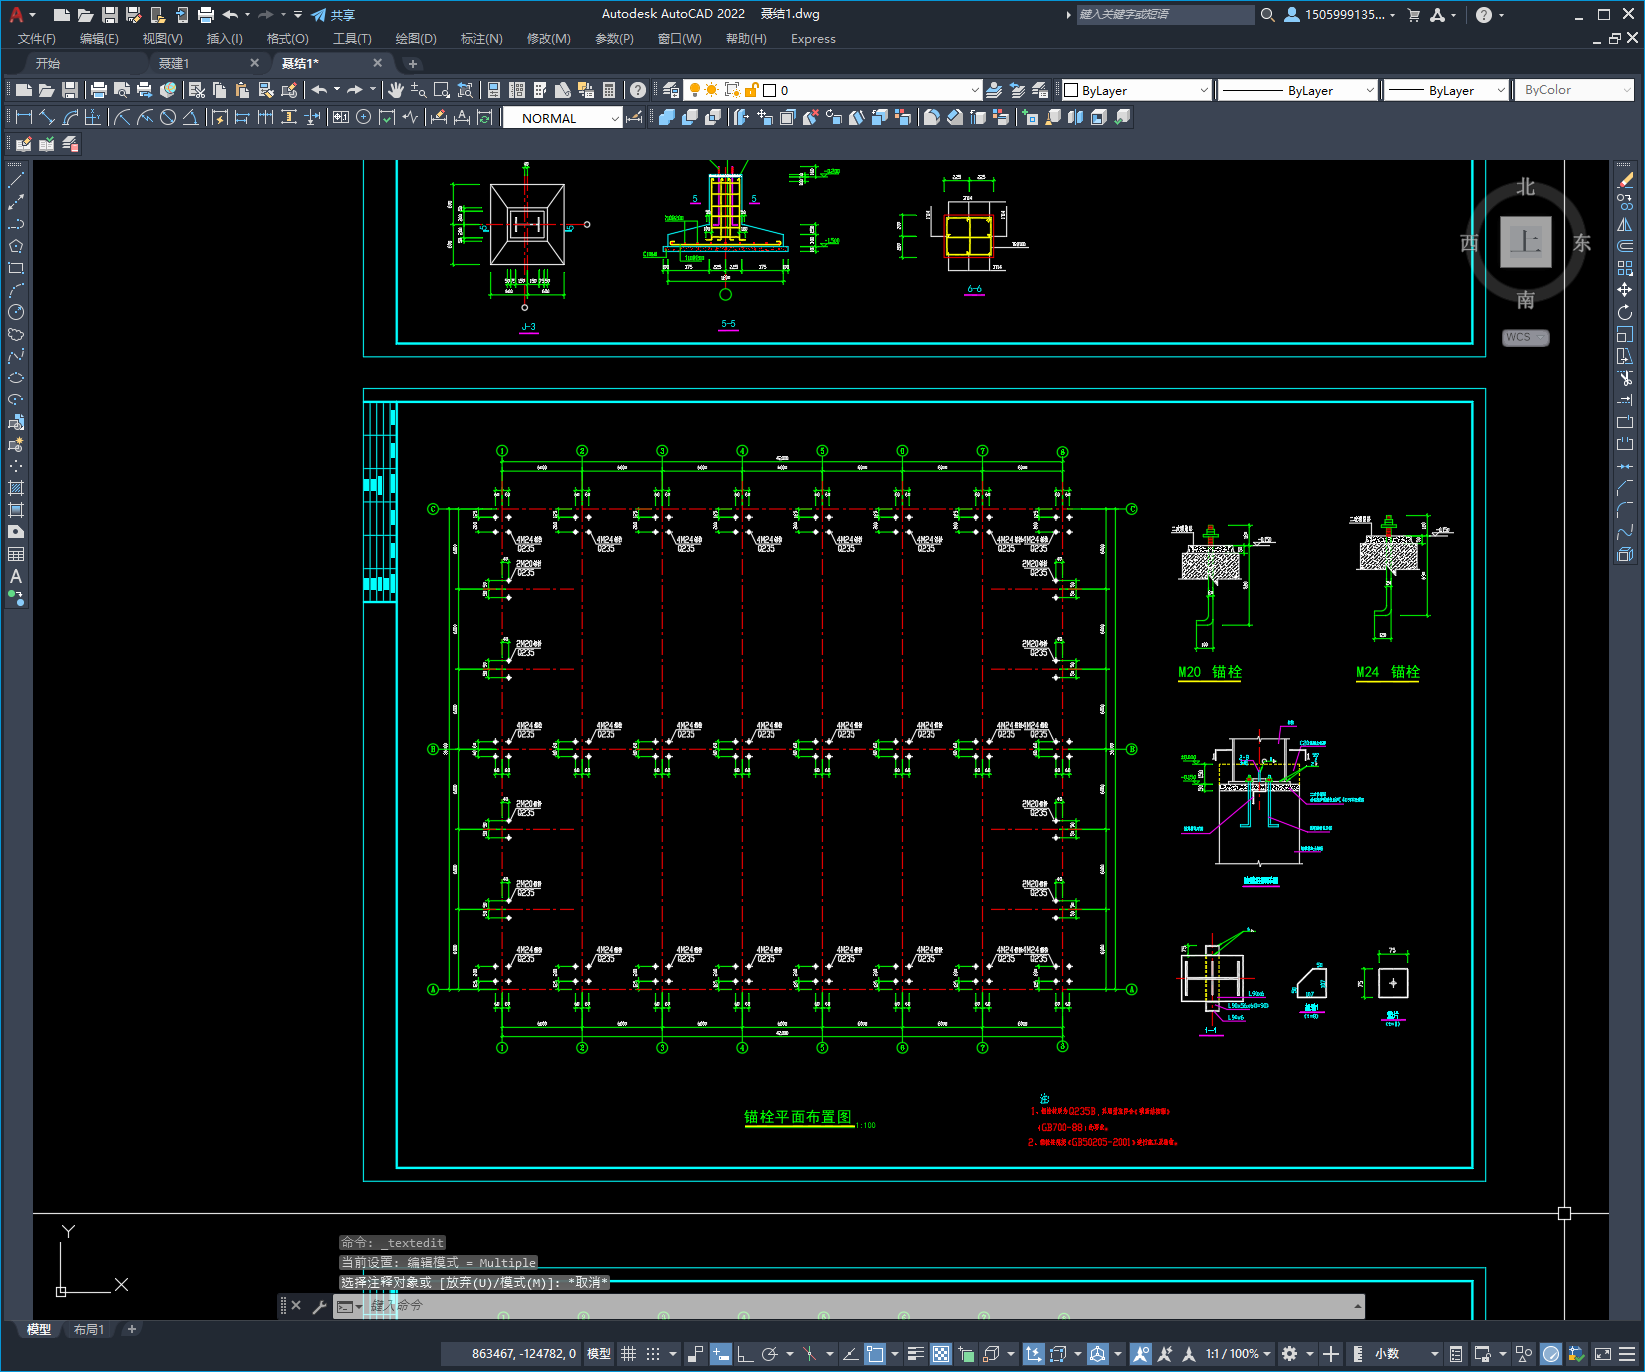This screenshot has height=1372, width=1645.
Task: Select the Hatch tool in the draw toolbar
Action: pyautogui.click(x=16, y=488)
